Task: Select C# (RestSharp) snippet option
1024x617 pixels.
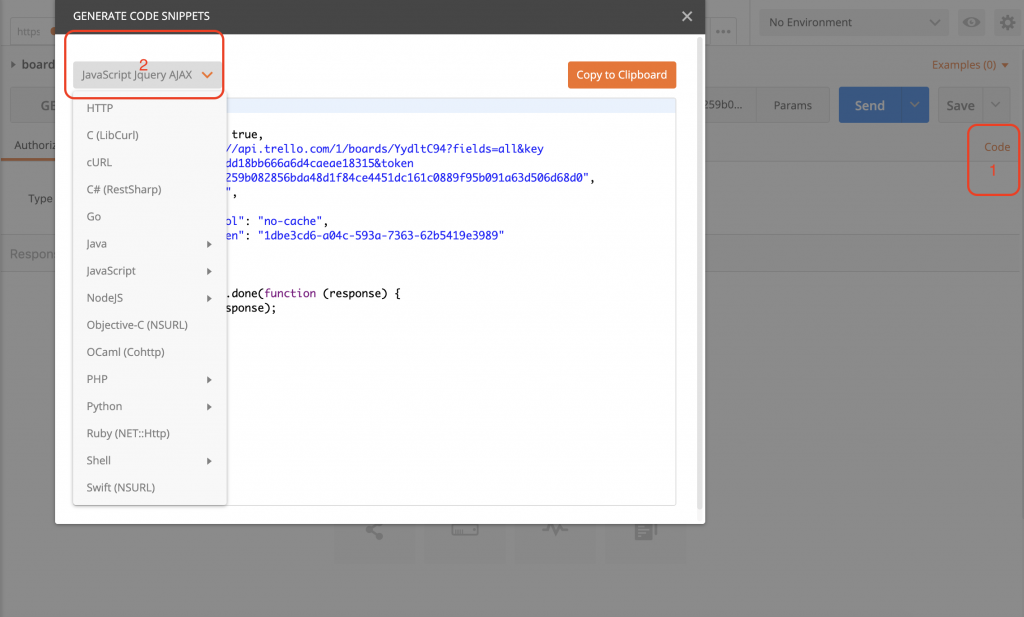Action: (124, 189)
